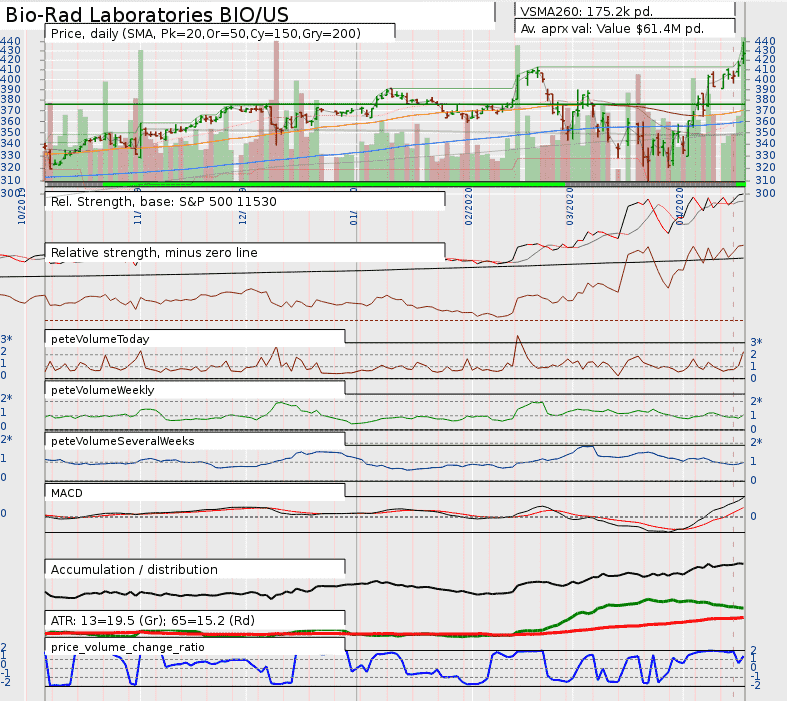
Task: Click the Bio-Rad Laboratories BIO/US chart title
Action: 147,14
